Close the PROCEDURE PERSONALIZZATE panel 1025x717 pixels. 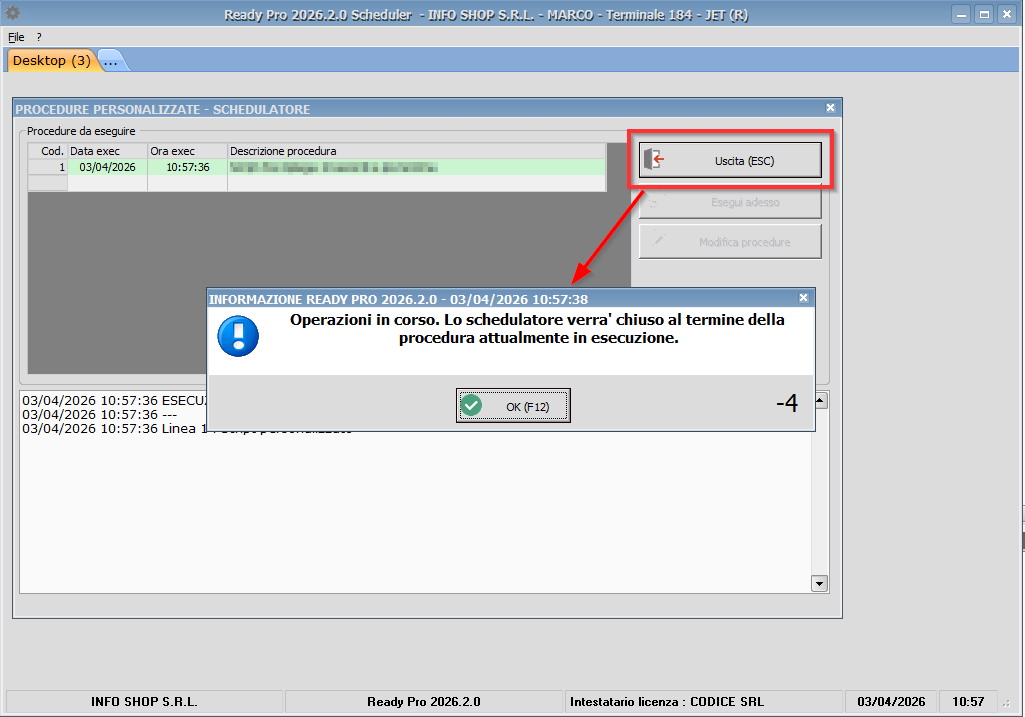click(830, 108)
